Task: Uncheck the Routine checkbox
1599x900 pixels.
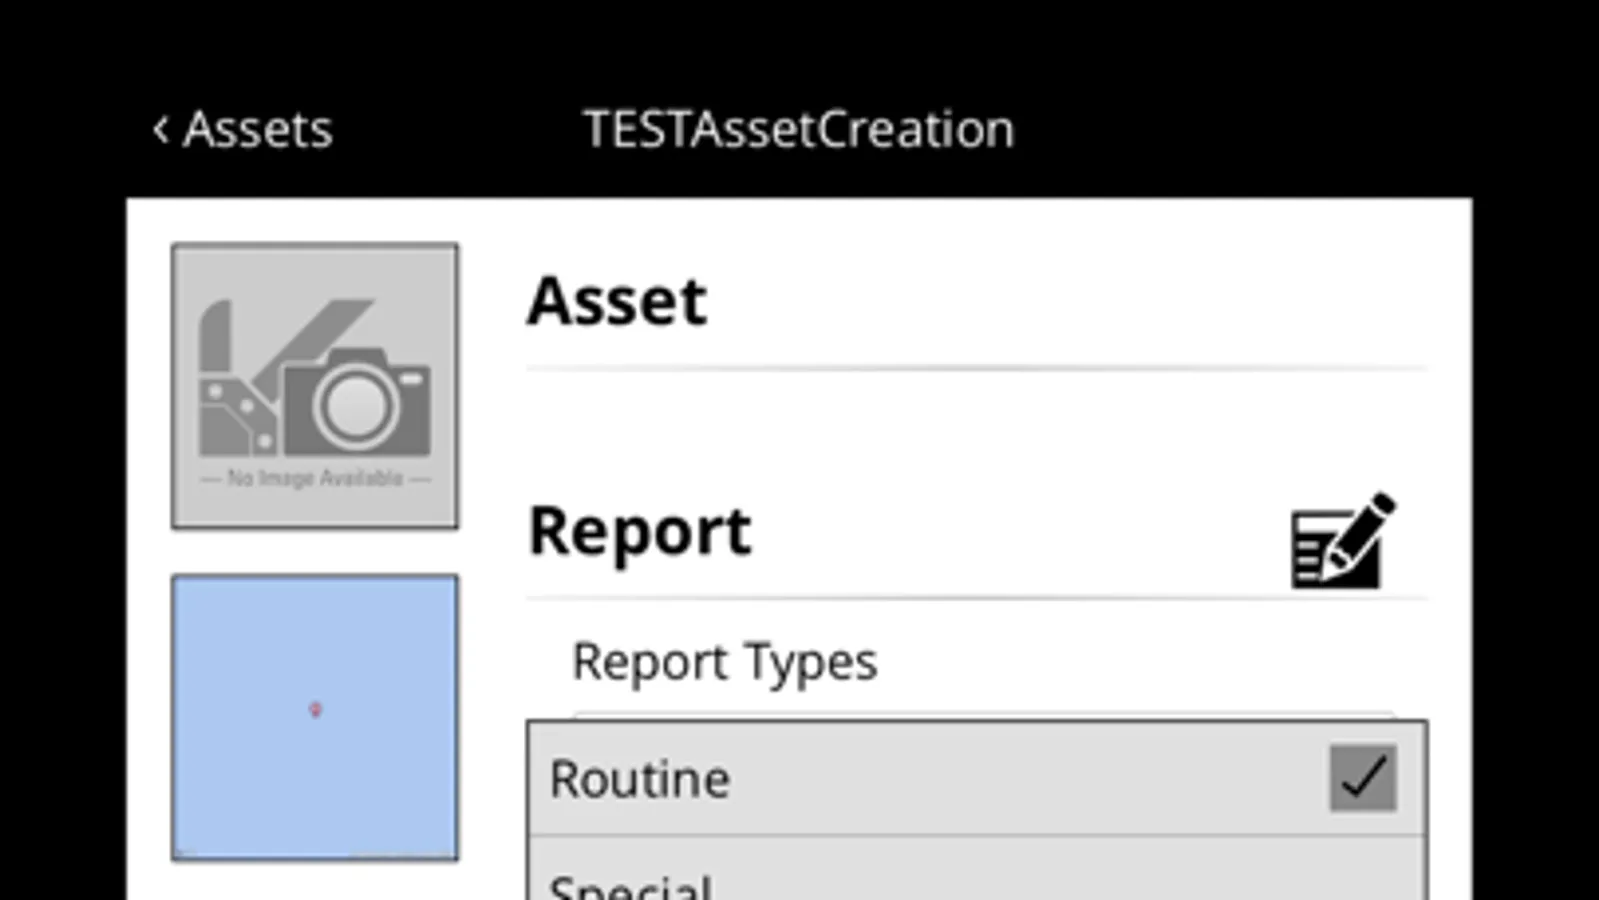Action: point(1362,778)
